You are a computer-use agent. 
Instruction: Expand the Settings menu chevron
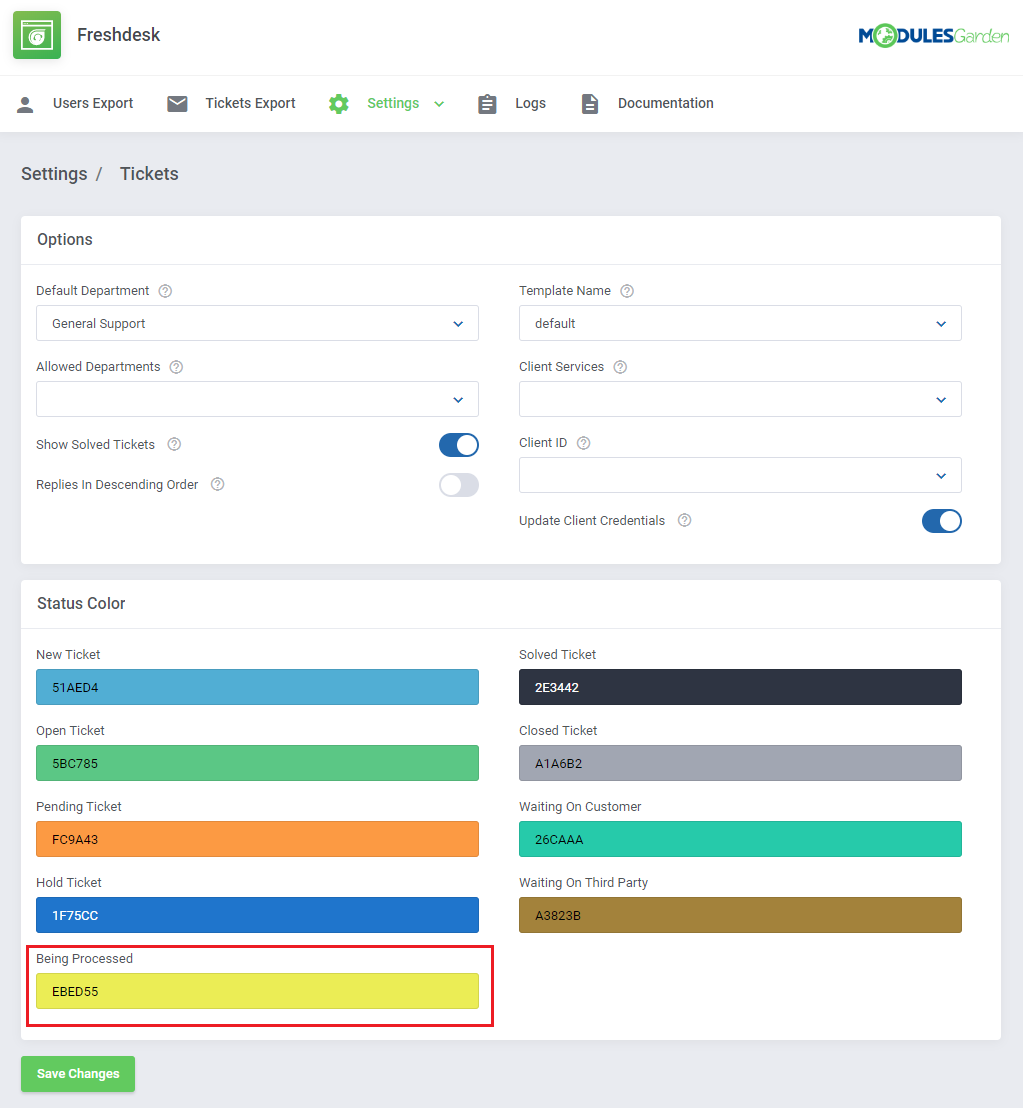439,104
